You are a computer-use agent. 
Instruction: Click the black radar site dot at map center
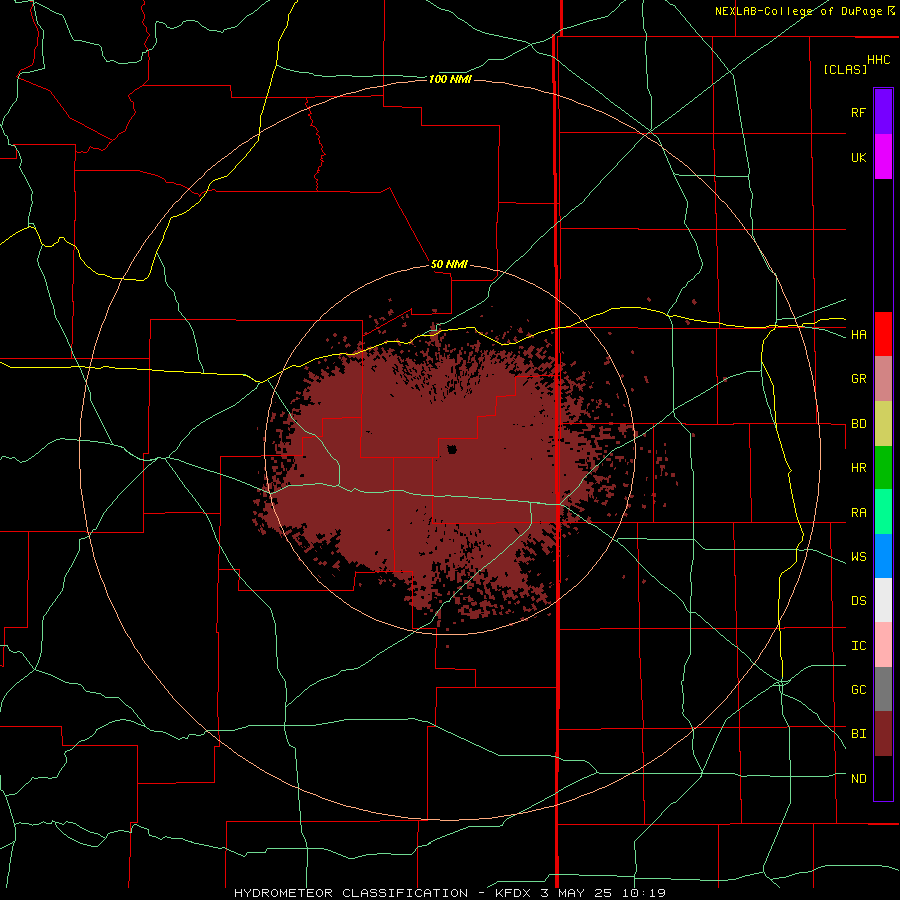coord(452,449)
